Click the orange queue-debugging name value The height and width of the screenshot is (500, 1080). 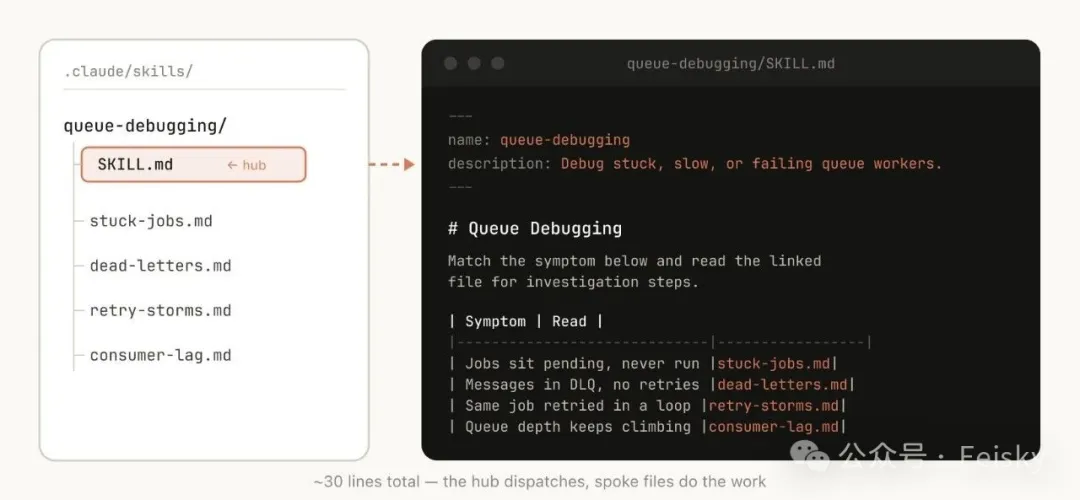[x=565, y=139]
